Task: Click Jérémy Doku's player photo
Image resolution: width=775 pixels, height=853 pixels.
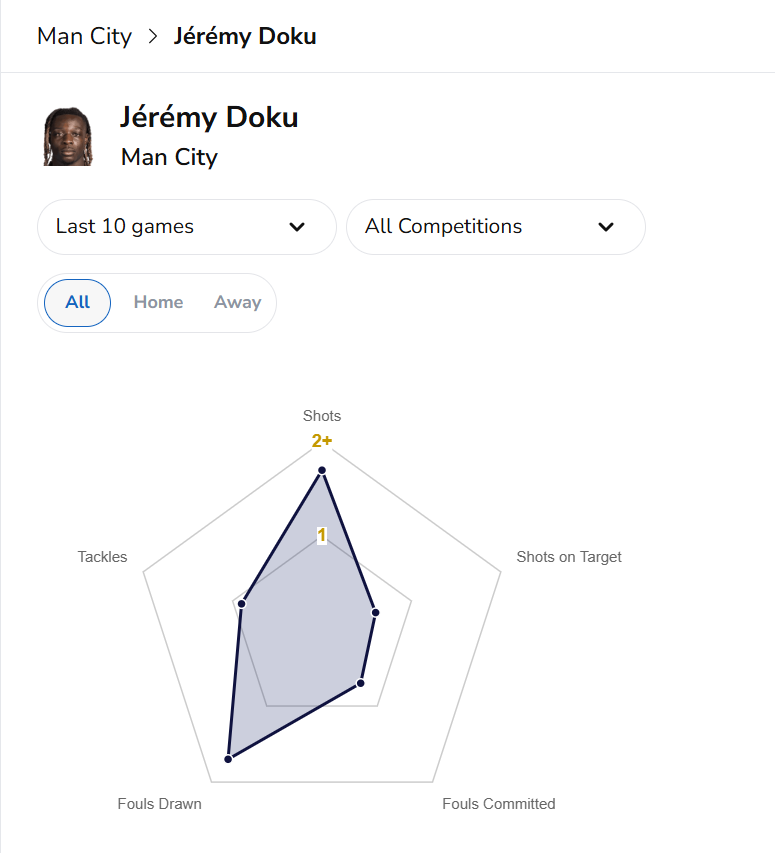Action: [68, 137]
